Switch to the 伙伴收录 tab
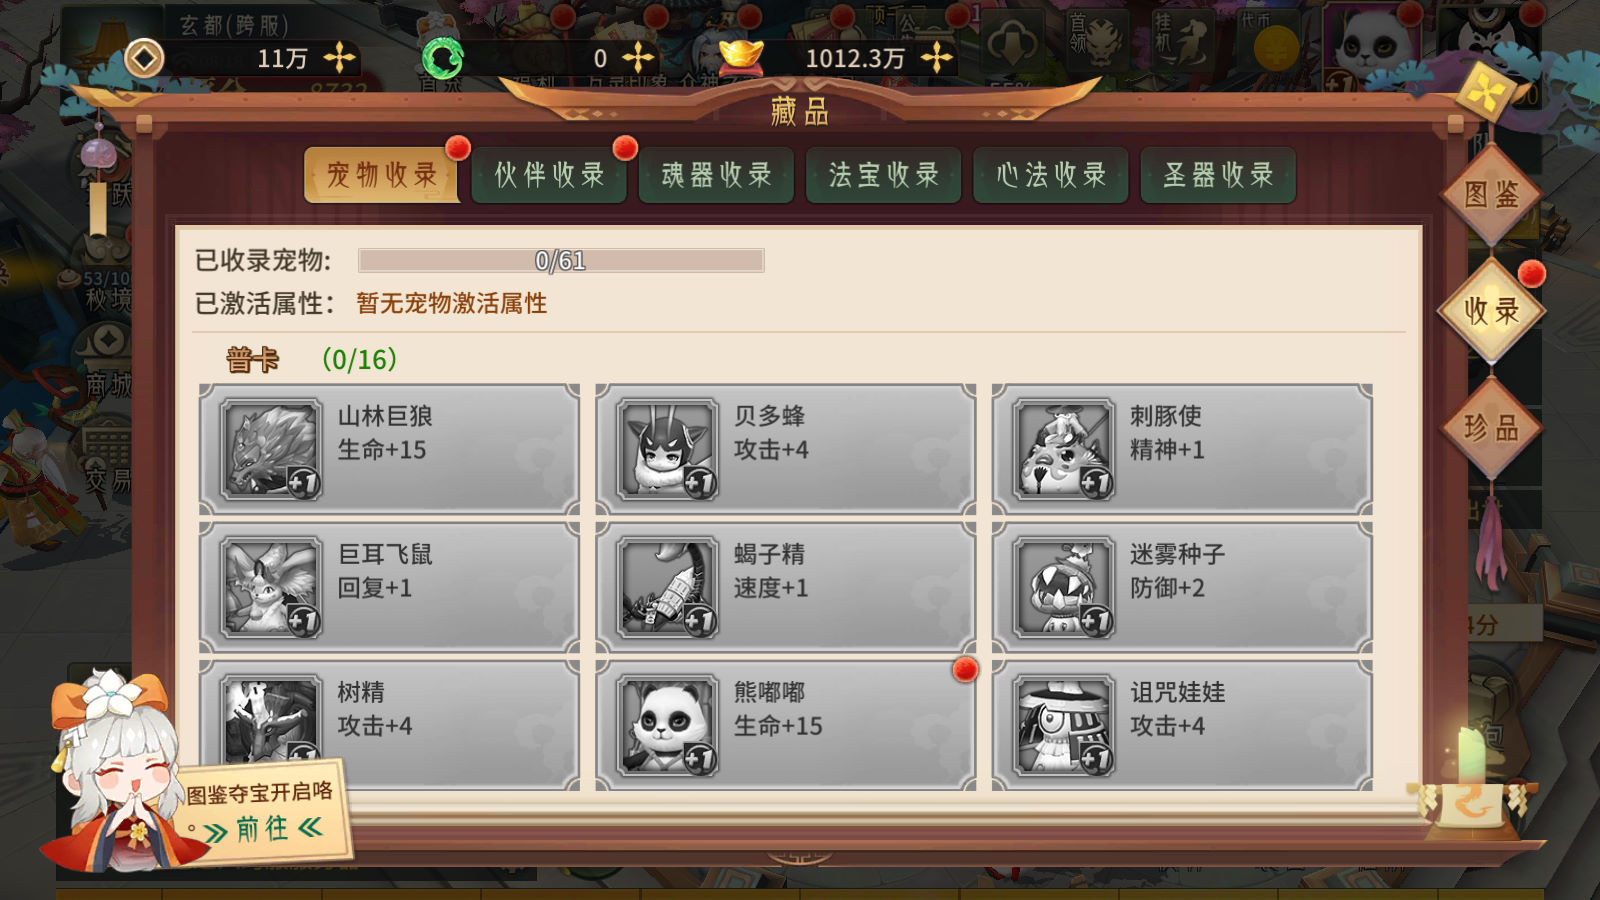 pos(550,175)
